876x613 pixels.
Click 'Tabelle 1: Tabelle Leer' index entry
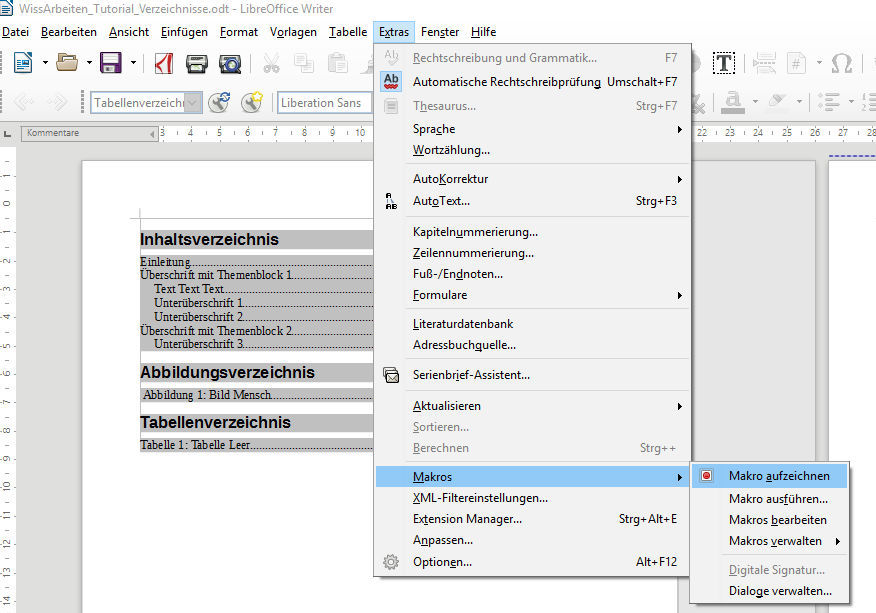195,445
